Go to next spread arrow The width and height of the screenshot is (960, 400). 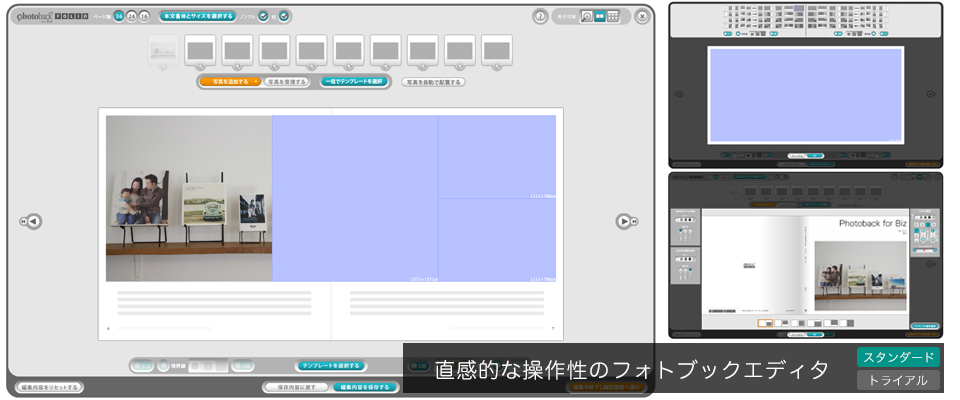[626, 221]
